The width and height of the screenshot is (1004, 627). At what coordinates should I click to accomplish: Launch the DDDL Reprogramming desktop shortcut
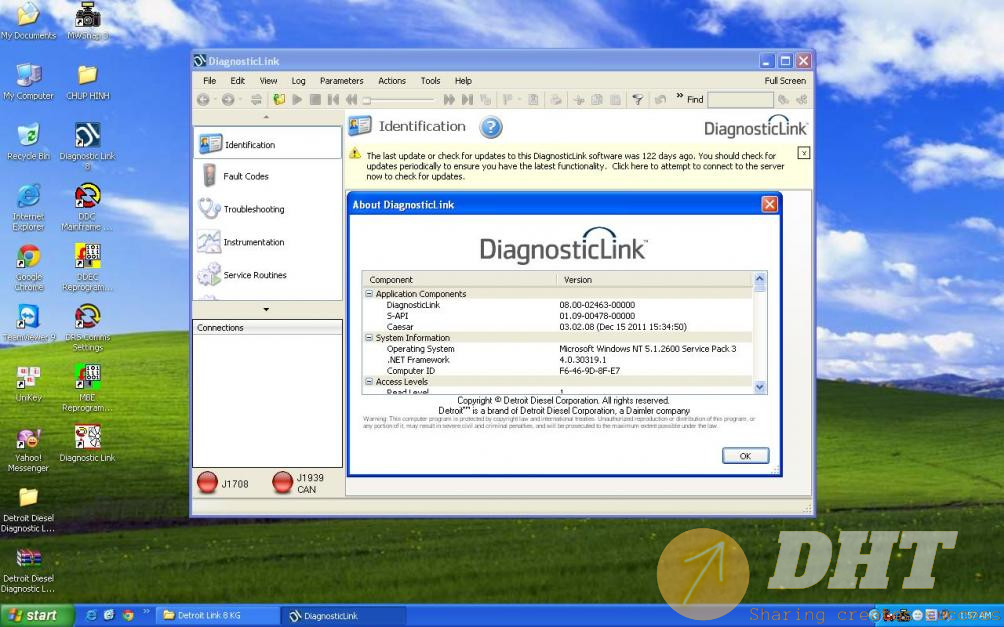(x=87, y=263)
